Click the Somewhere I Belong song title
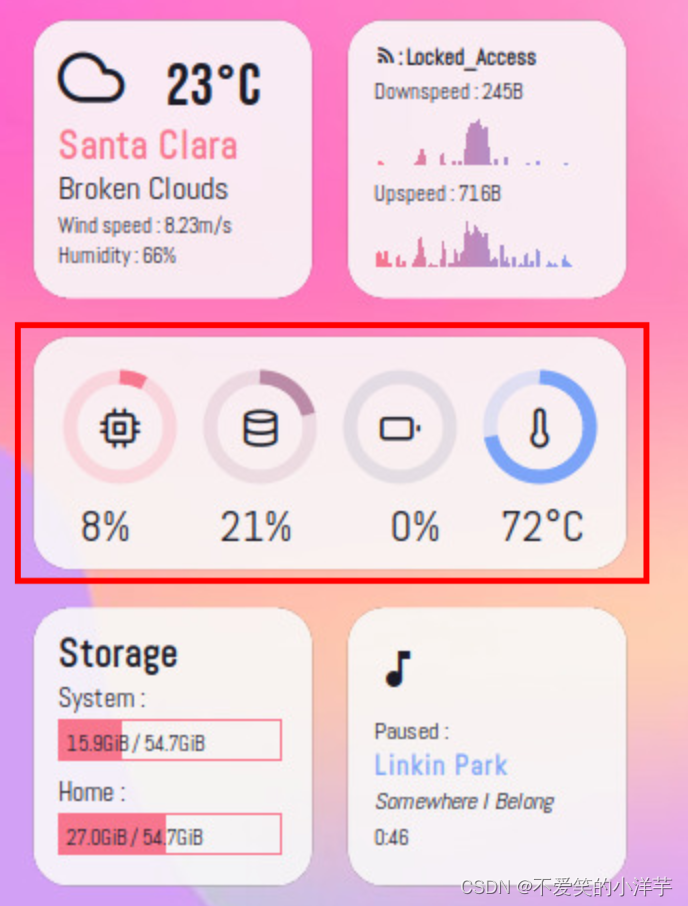The height and width of the screenshot is (906, 688). coord(464,801)
